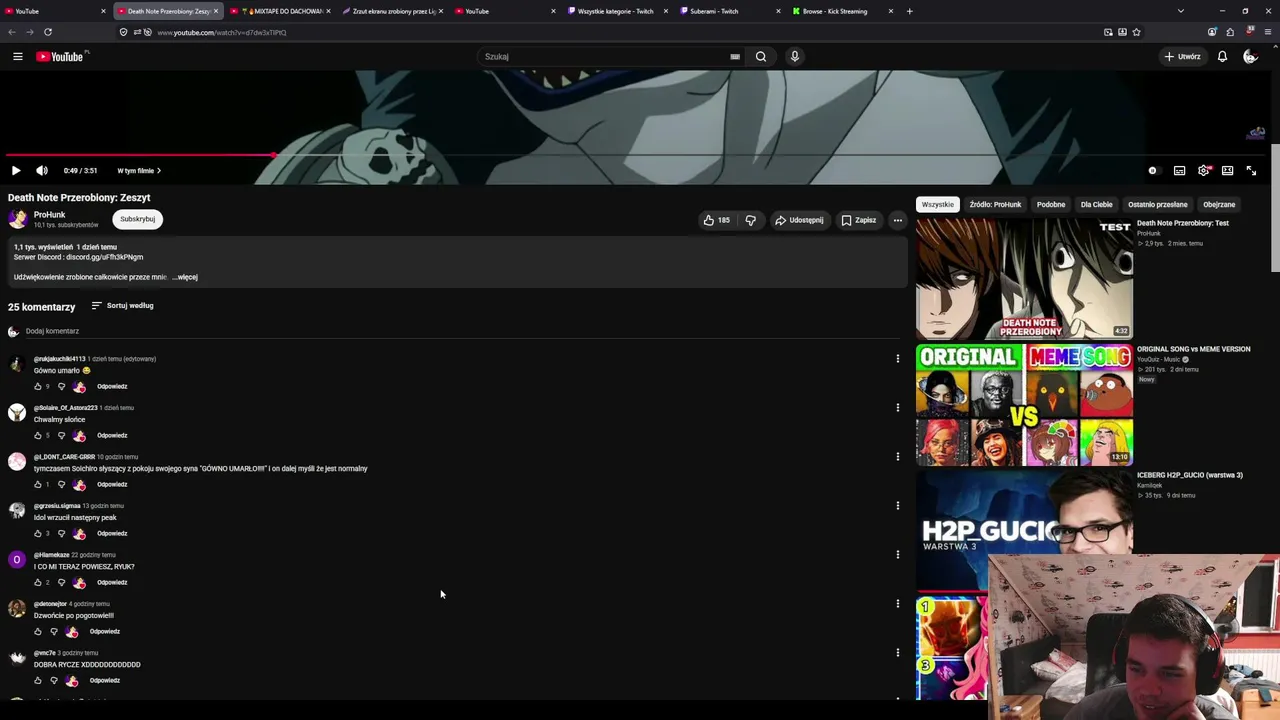Click the Szukaj search box

(x=606, y=57)
